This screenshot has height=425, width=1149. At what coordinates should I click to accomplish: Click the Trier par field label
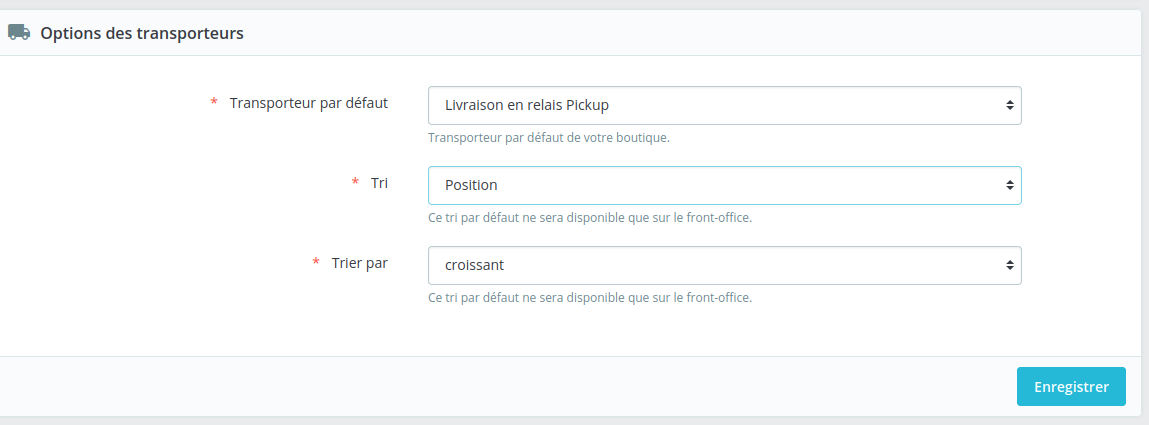click(360, 263)
